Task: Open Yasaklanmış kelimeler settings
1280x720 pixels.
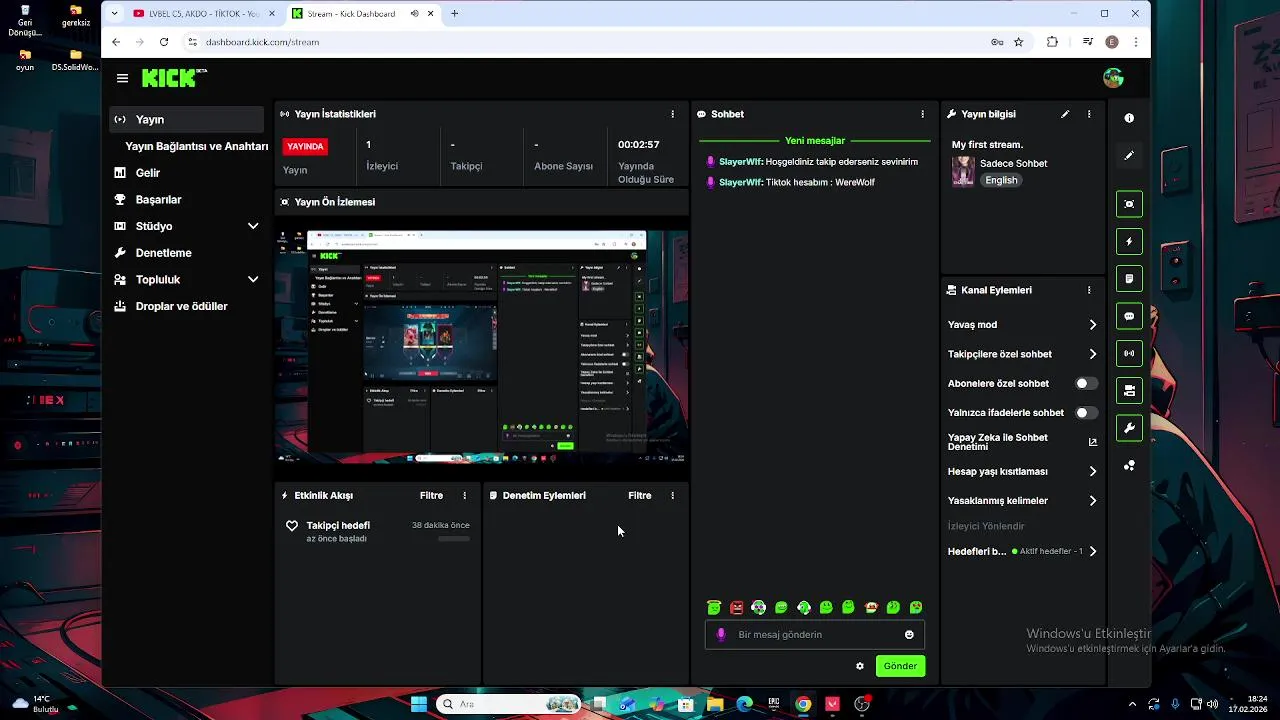Action: click(x=1022, y=501)
